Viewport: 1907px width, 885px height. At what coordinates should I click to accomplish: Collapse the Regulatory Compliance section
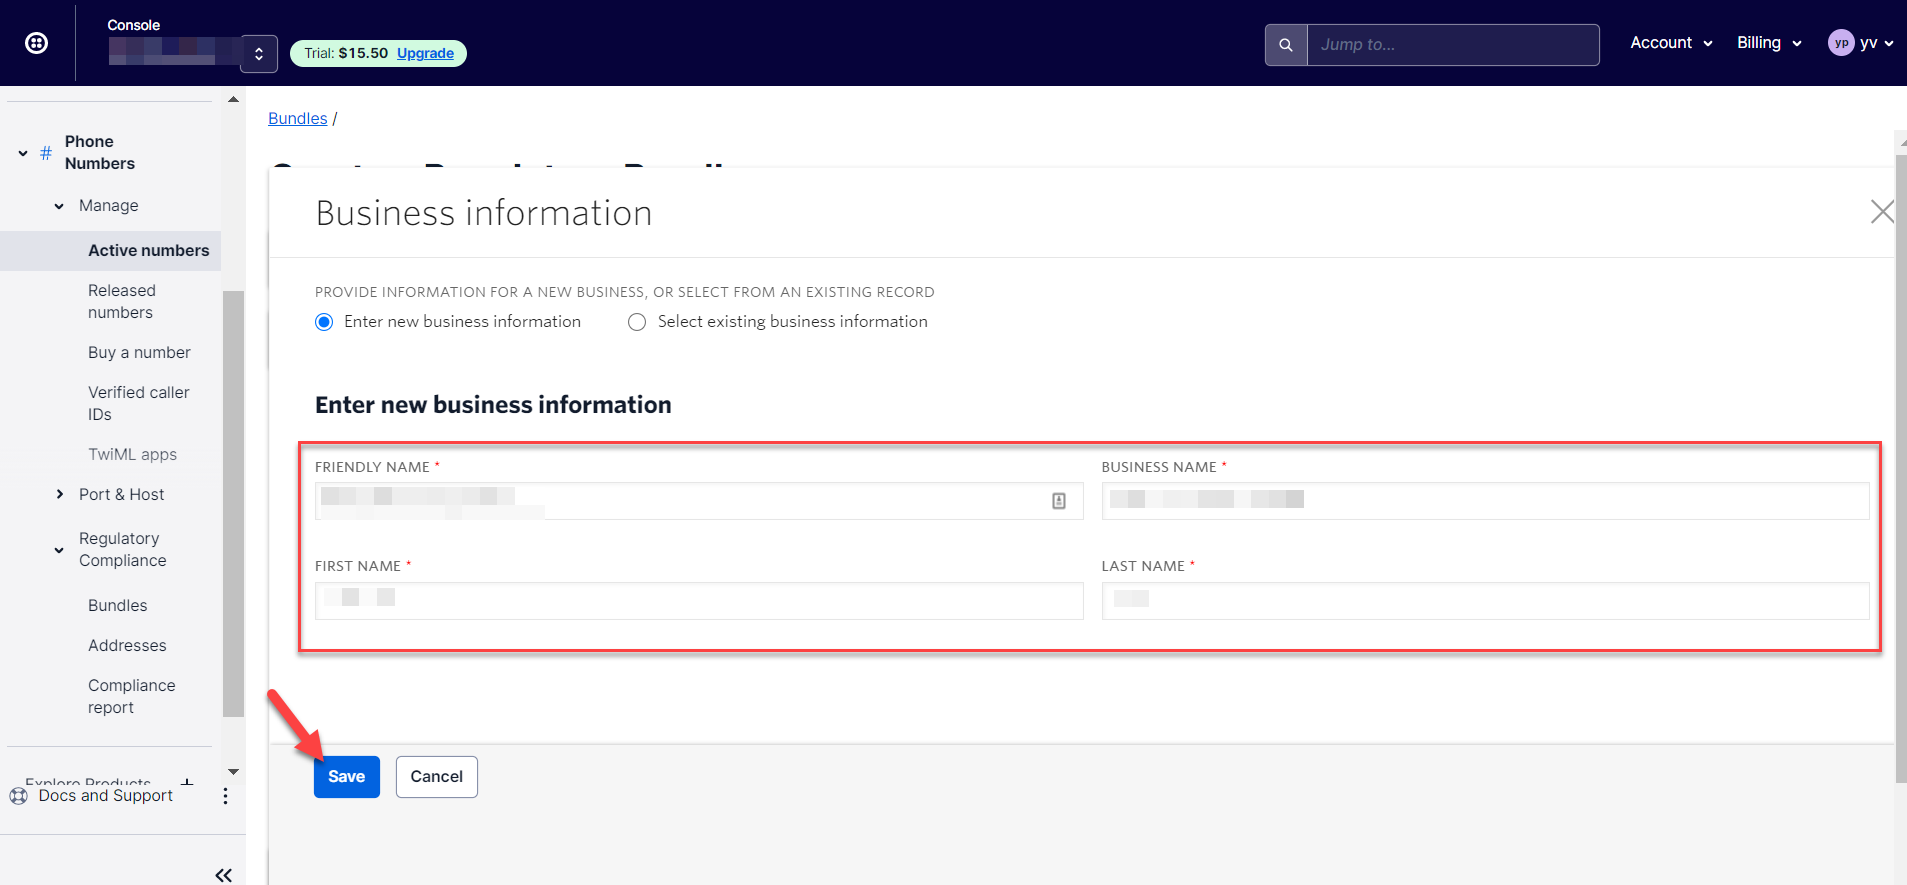point(59,550)
